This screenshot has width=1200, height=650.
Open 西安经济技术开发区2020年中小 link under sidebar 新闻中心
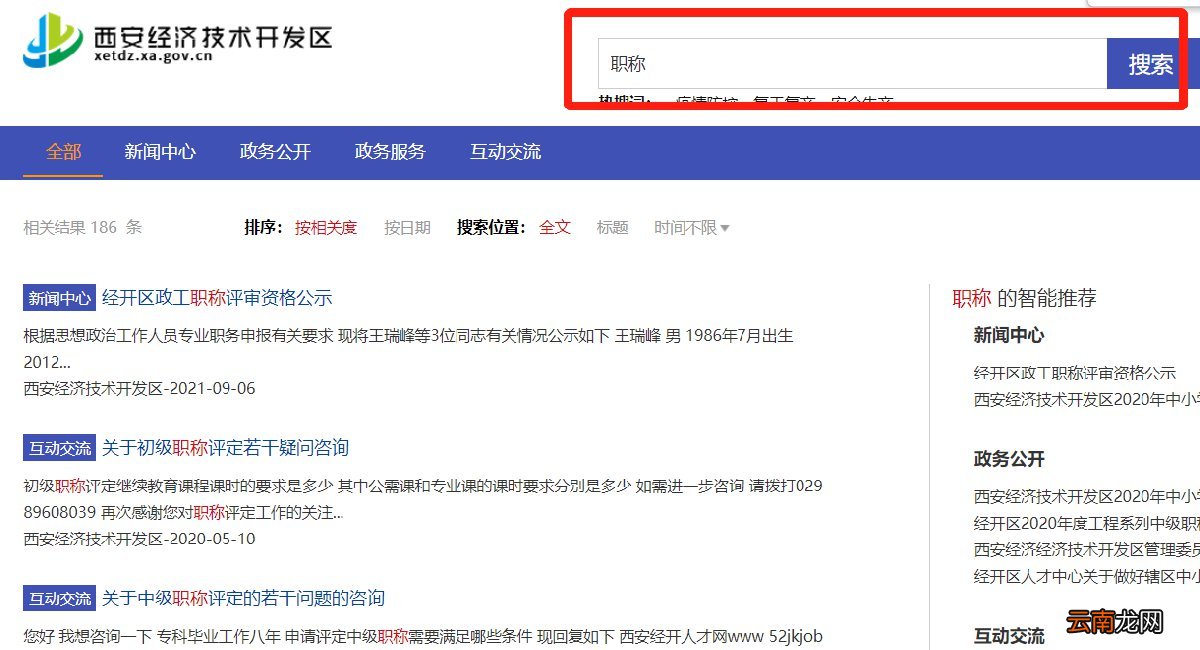click(x=1086, y=399)
